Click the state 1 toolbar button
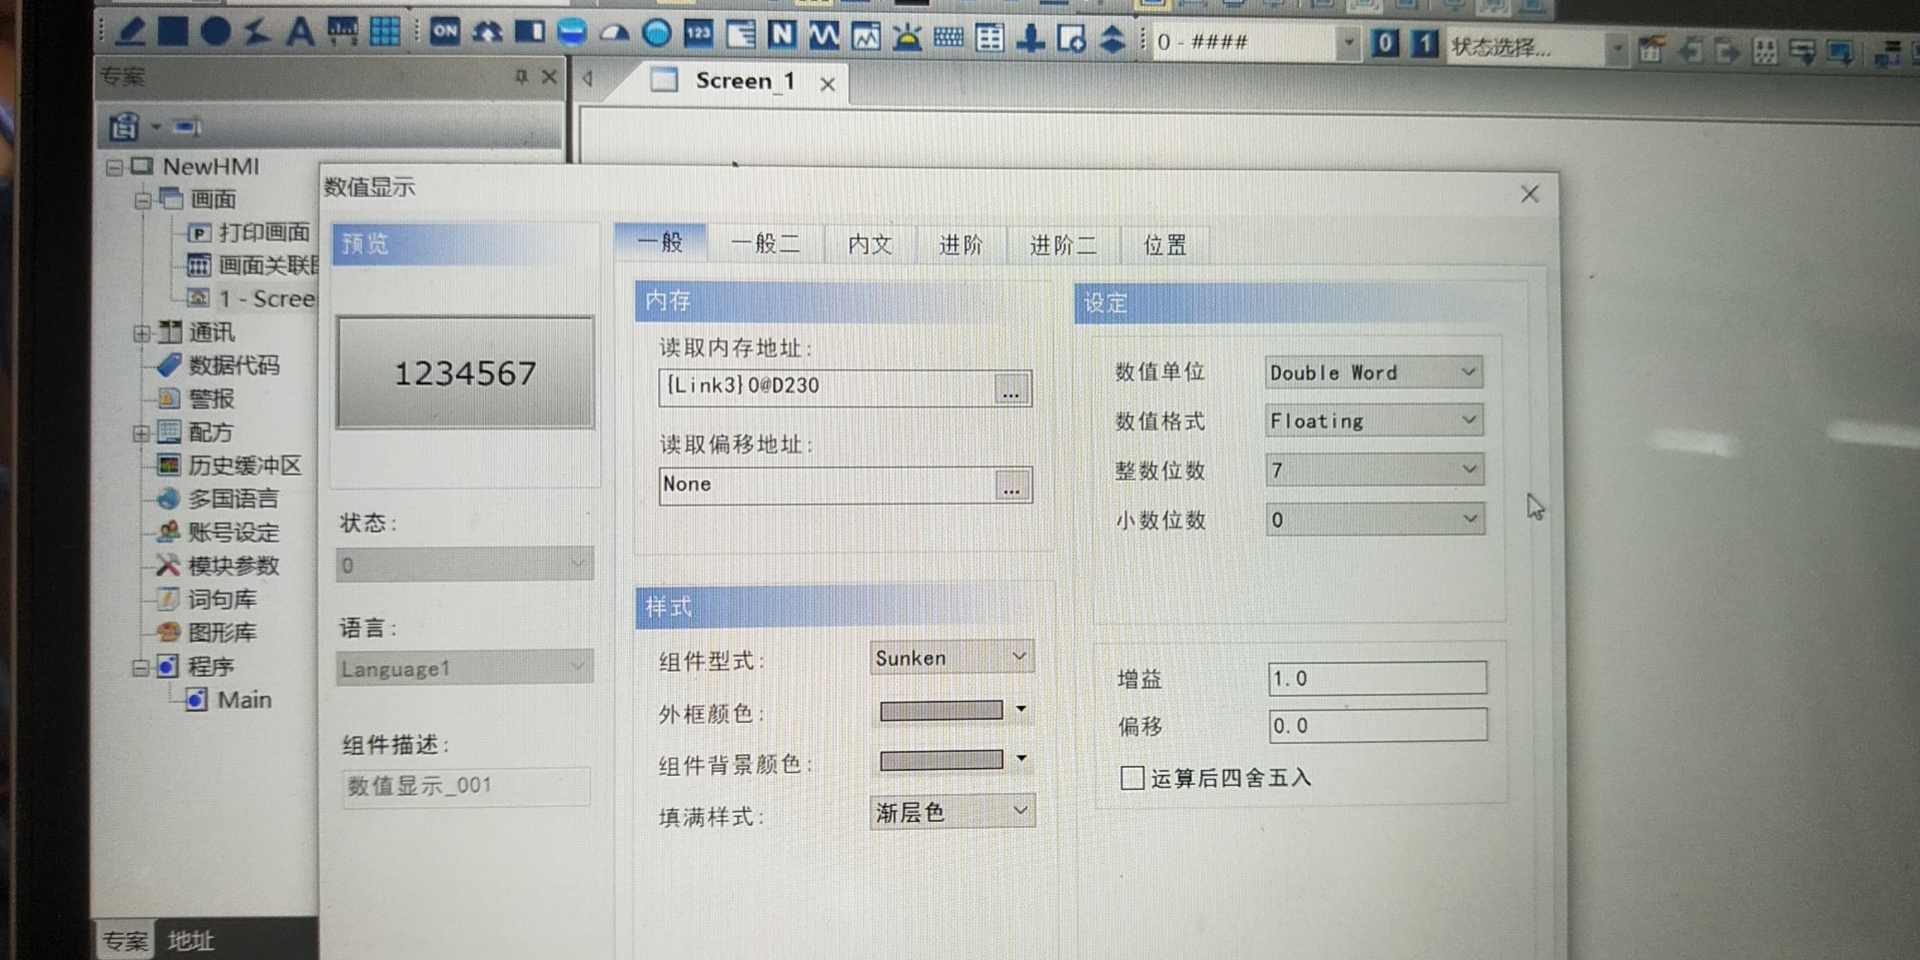This screenshot has width=1920, height=960. point(1424,43)
